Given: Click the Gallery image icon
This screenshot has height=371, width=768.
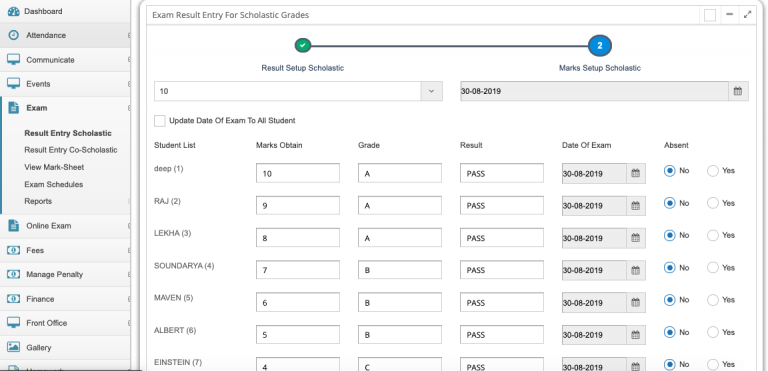Looking at the screenshot, I should pos(13,347).
